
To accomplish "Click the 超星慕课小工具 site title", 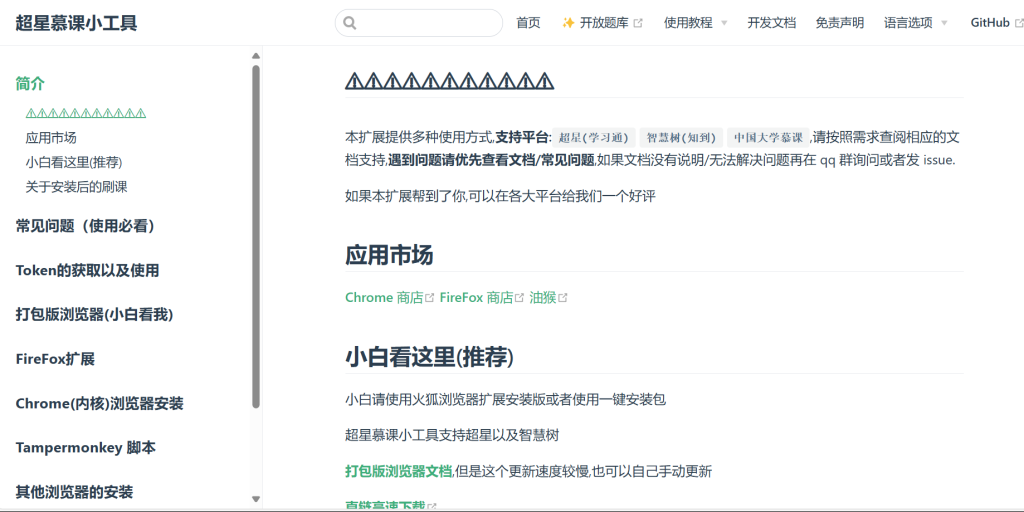I will (x=76, y=24).
